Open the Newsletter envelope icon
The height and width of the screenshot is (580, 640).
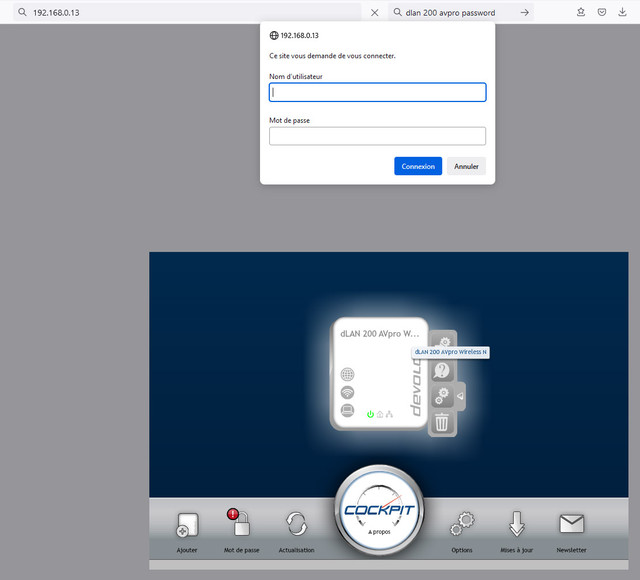571,524
